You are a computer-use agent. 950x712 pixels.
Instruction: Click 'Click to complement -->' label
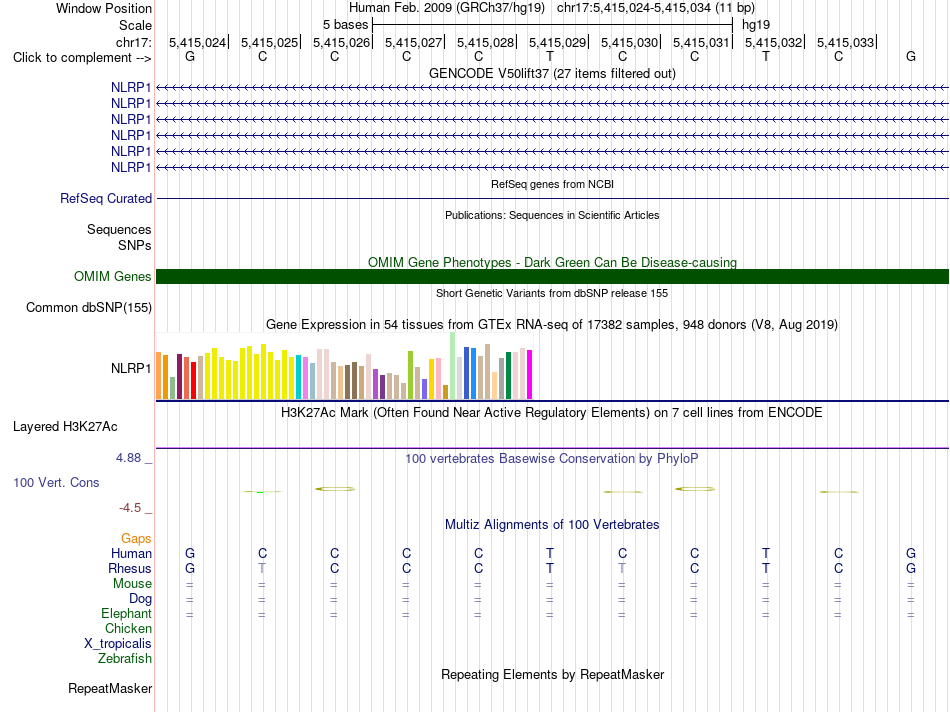click(x=82, y=58)
